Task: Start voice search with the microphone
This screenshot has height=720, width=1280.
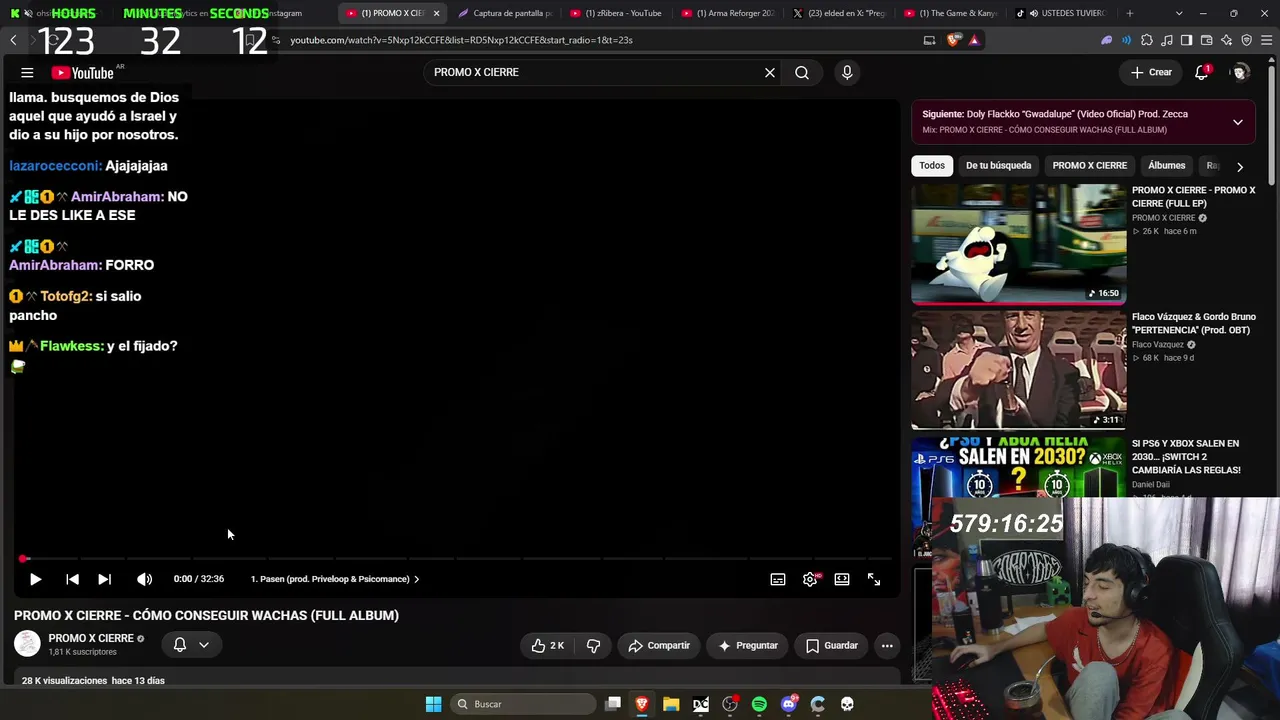Action: tap(847, 72)
